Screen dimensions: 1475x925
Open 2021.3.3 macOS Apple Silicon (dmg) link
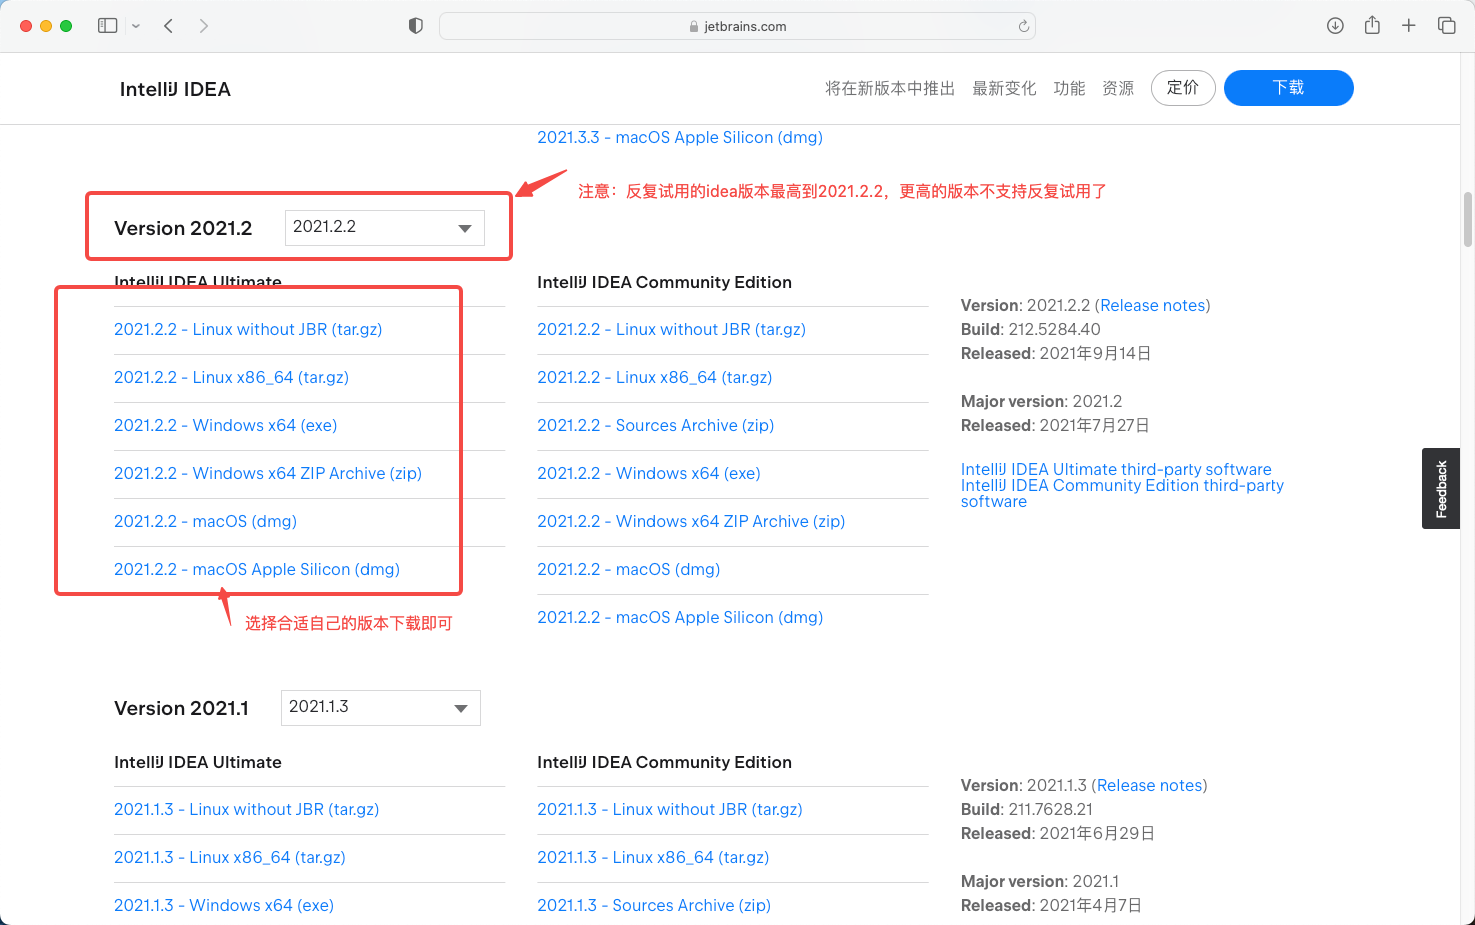pyautogui.click(x=680, y=137)
